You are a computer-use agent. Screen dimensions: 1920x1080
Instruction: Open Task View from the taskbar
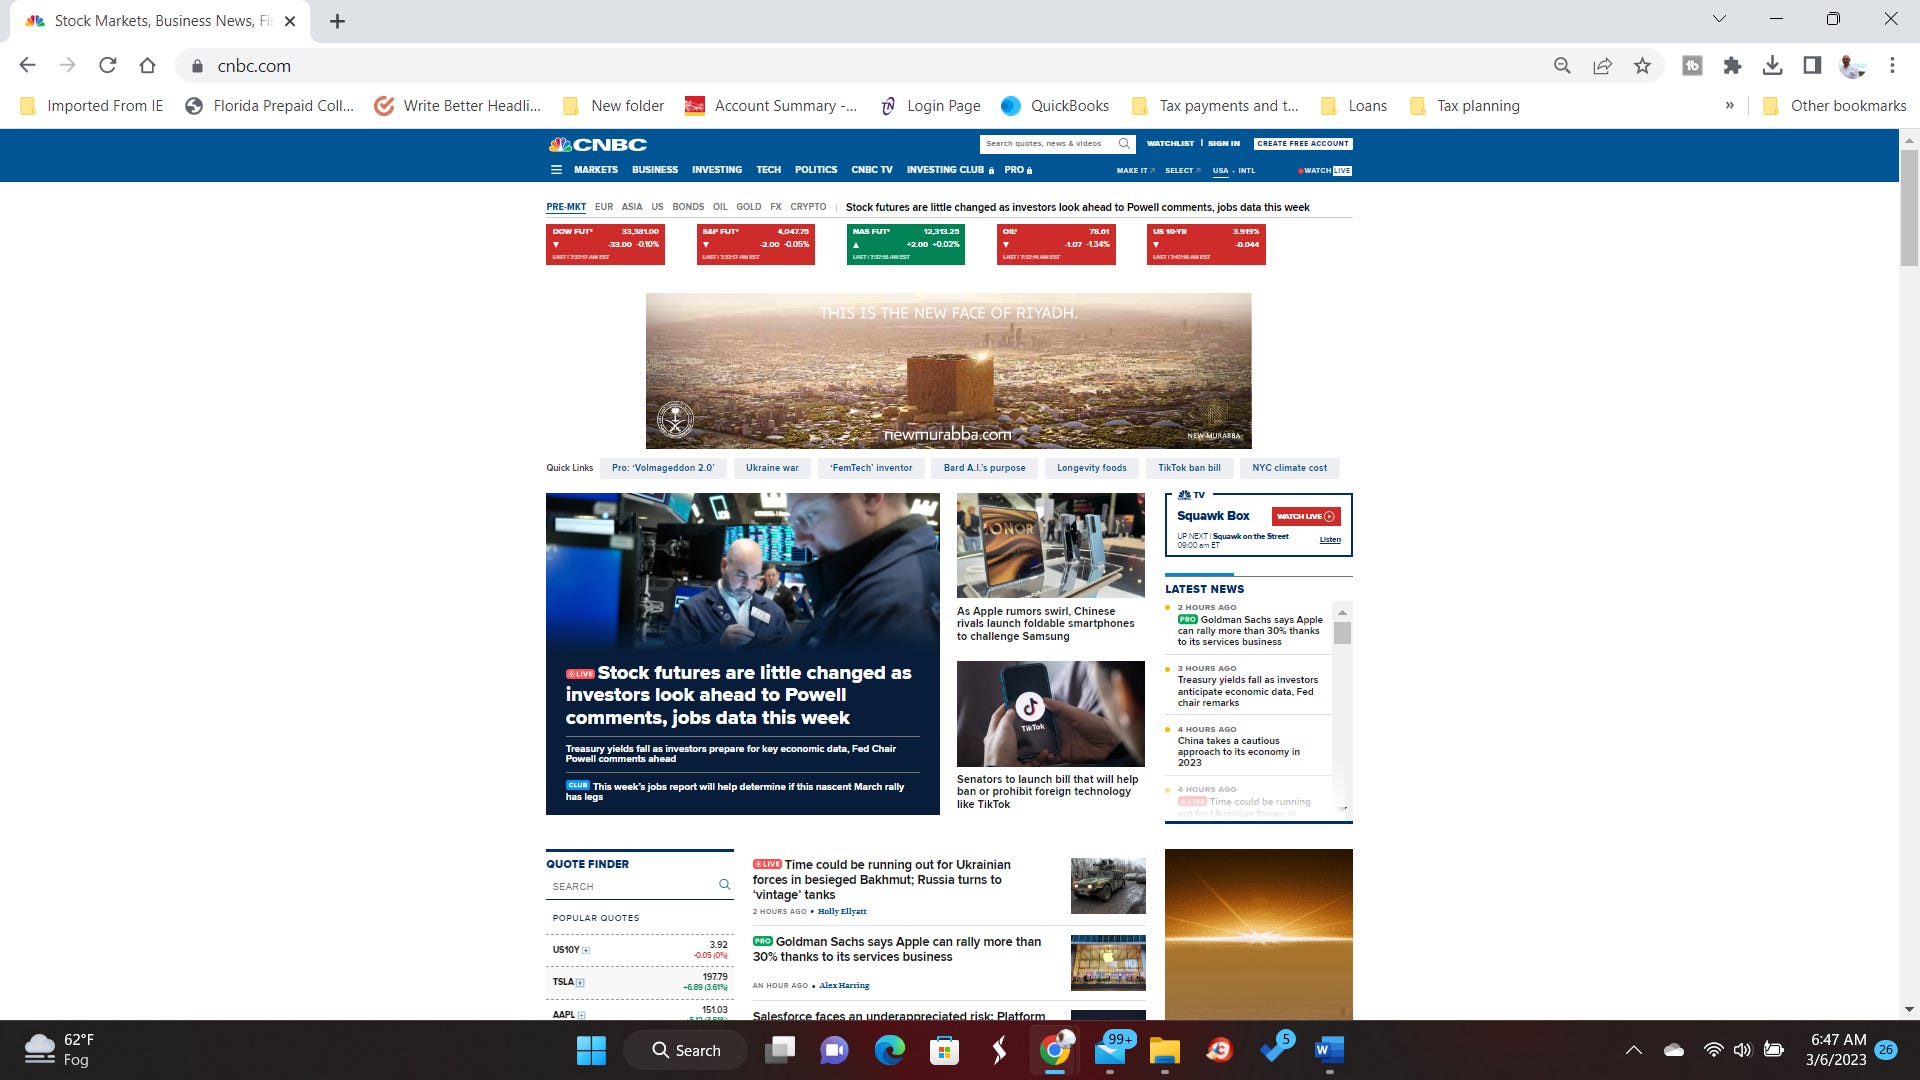[779, 1050]
